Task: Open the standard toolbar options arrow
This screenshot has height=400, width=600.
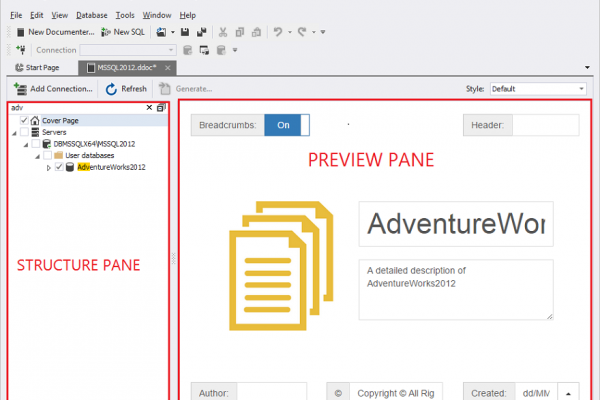Action: tap(323, 32)
